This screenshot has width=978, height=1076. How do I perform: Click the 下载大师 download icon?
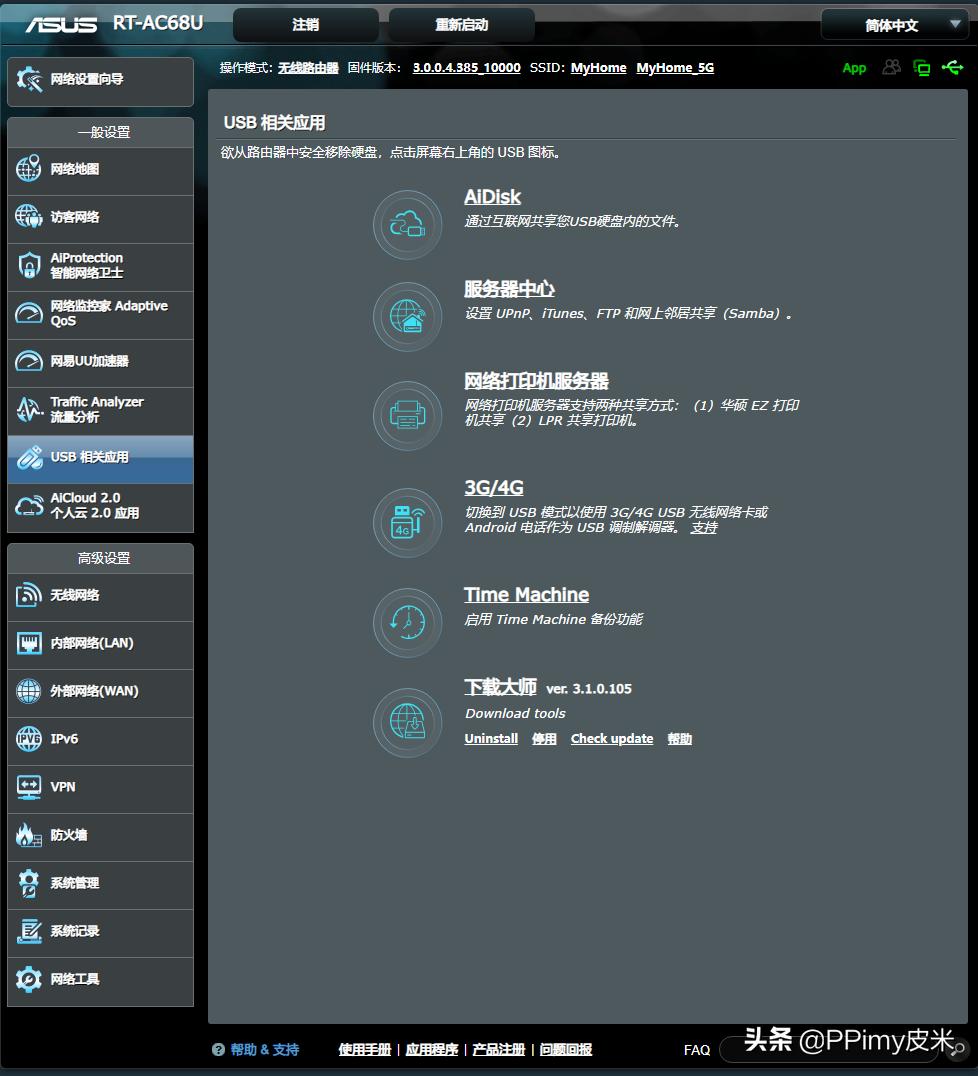407,722
